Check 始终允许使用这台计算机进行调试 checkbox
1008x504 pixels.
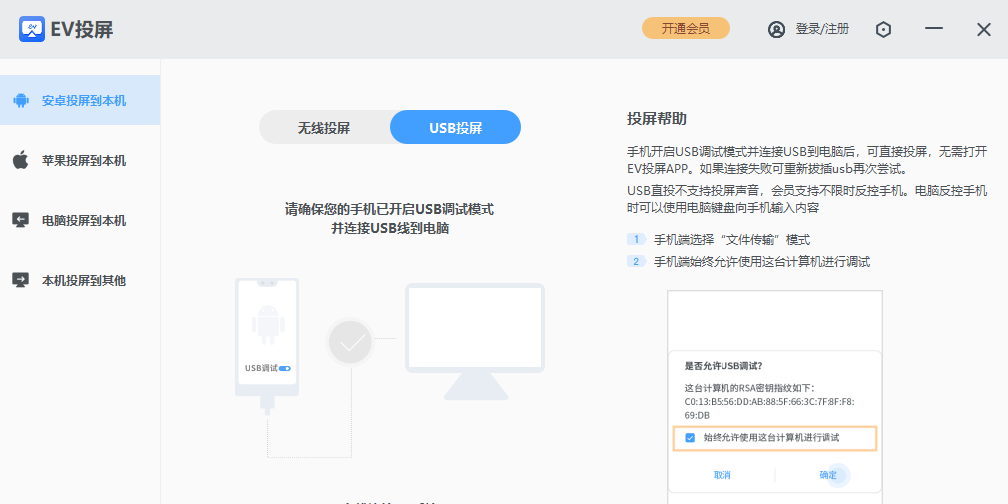pyautogui.click(x=690, y=438)
